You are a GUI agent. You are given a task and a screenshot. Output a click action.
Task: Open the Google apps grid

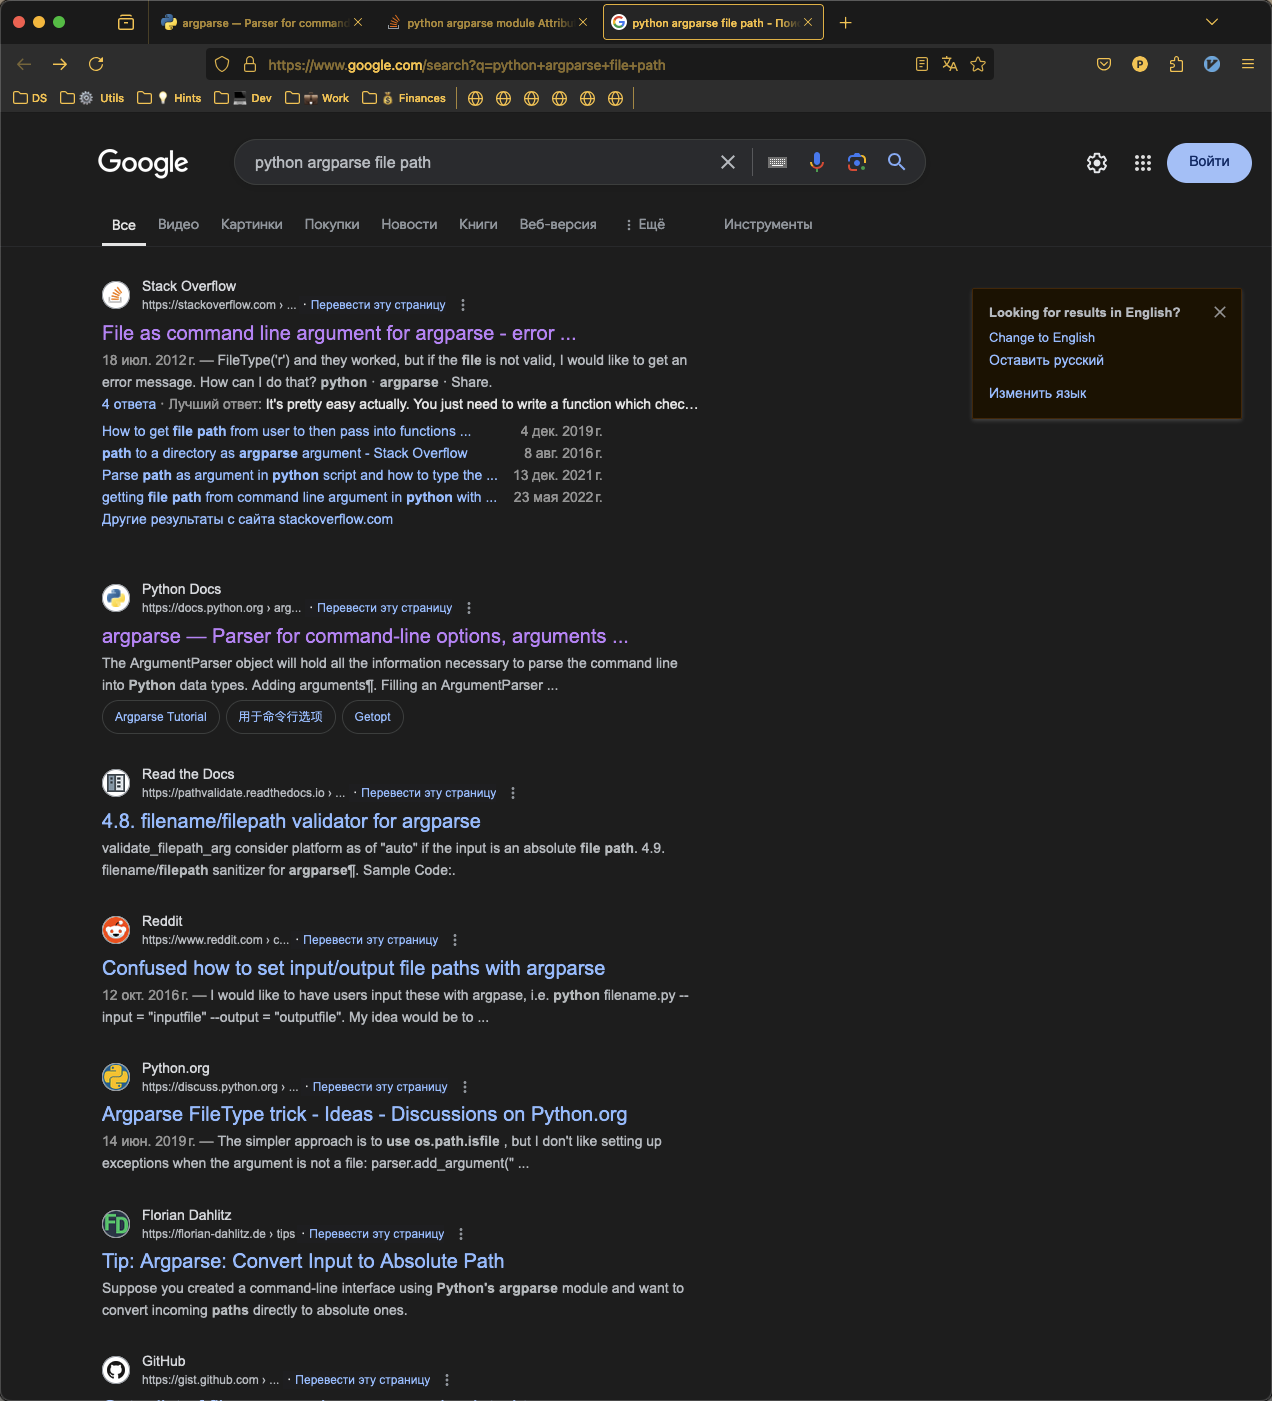(1143, 163)
